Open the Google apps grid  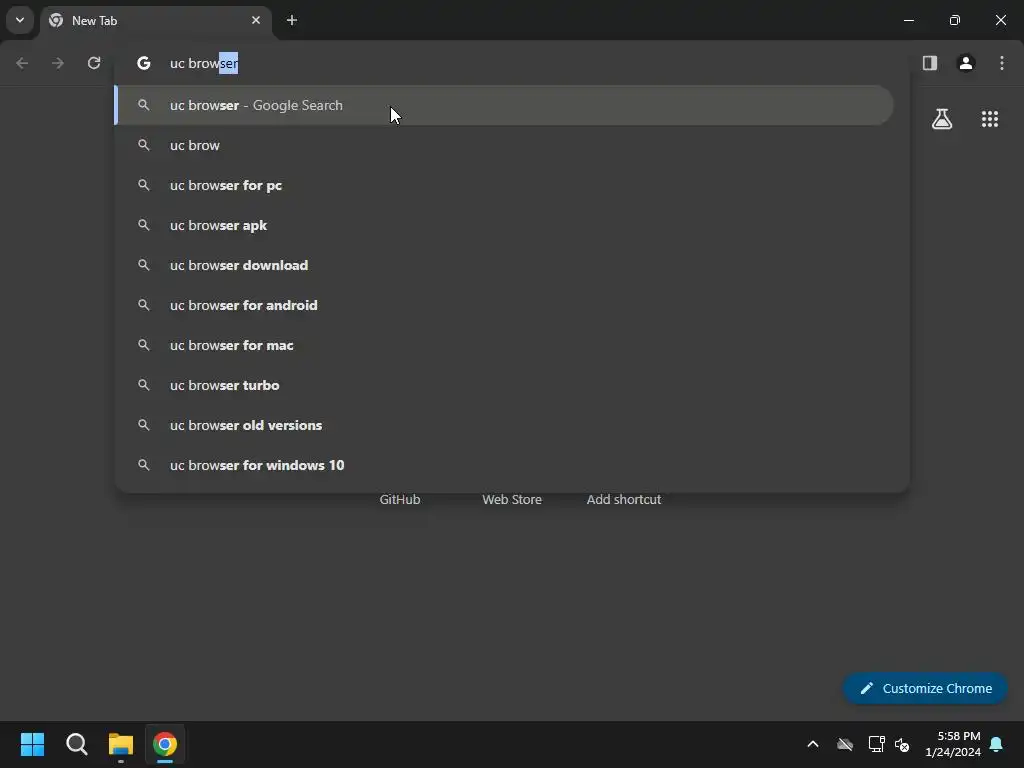tap(990, 119)
